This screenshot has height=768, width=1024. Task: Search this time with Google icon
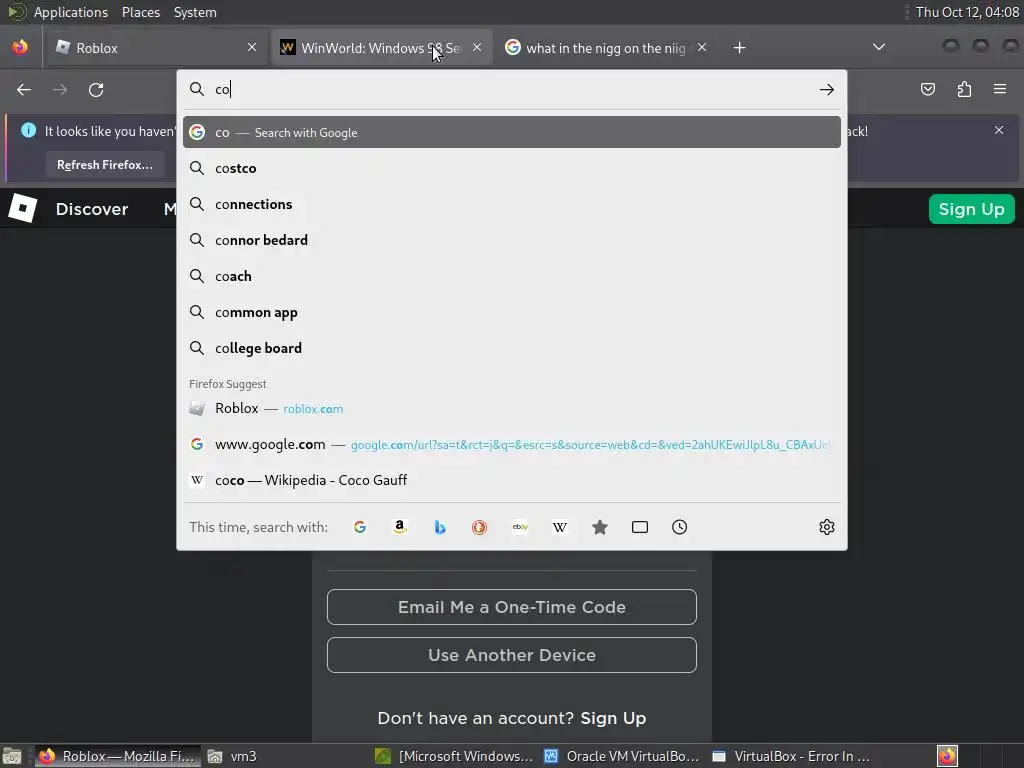pos(360,527)
